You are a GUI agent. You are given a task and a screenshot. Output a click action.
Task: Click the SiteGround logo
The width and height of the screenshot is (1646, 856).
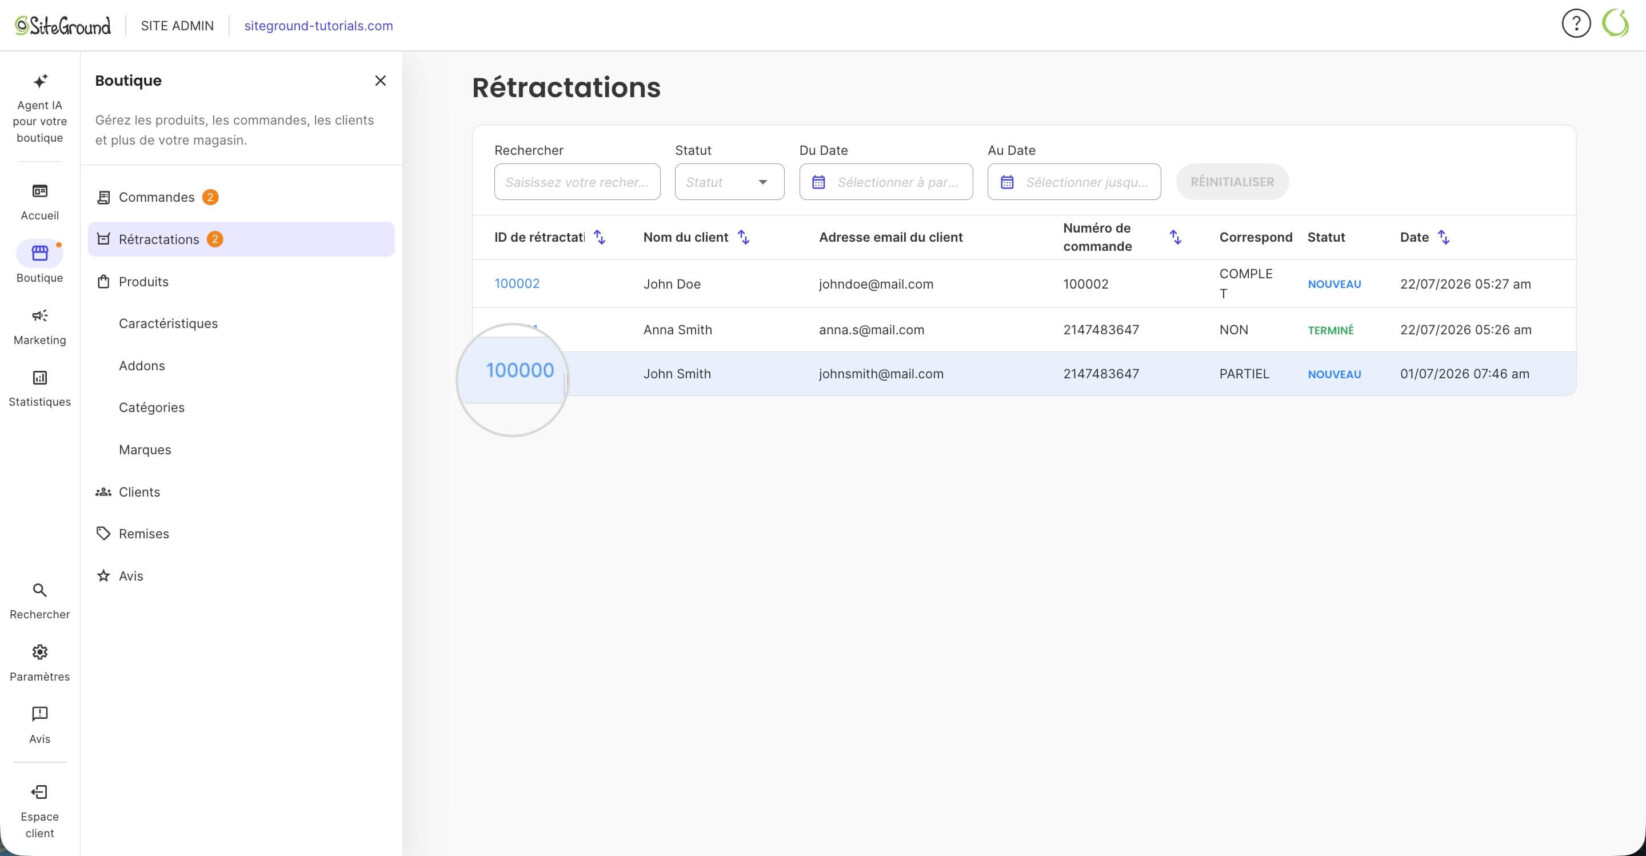click(63, 26)
